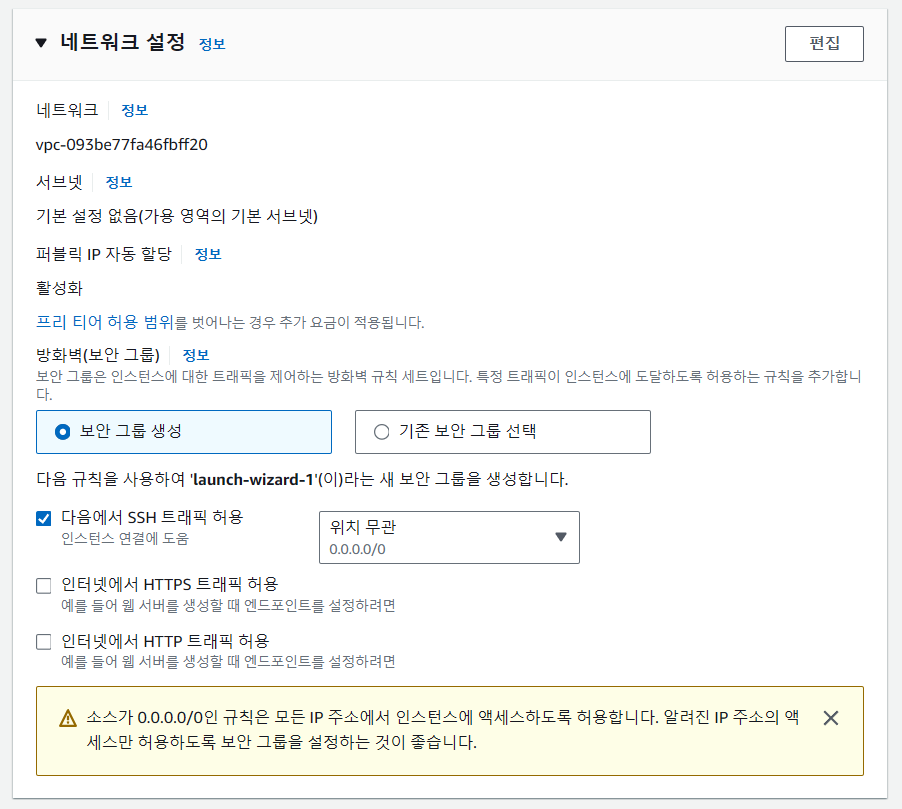
Task: Dismiss the 0.0.0.0/0 warning with X
Action: tap(831, 718)
